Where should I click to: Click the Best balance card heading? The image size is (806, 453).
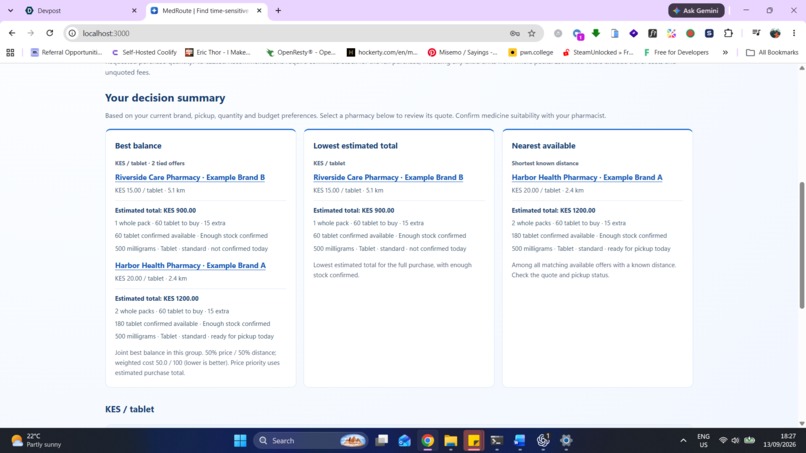(x=138, y=146)
